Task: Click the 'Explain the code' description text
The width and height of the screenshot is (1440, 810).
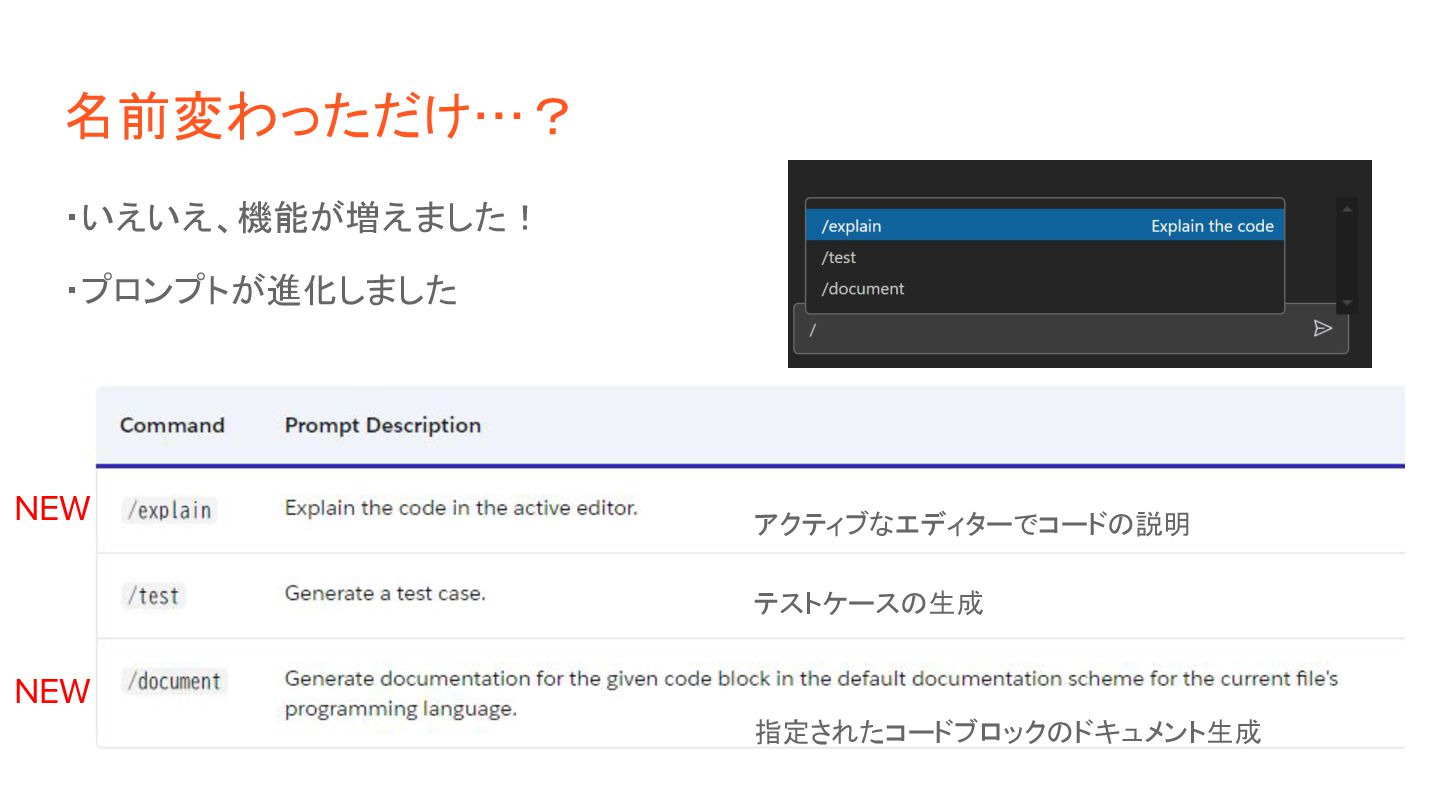Action: click(x=1212, y=226)
